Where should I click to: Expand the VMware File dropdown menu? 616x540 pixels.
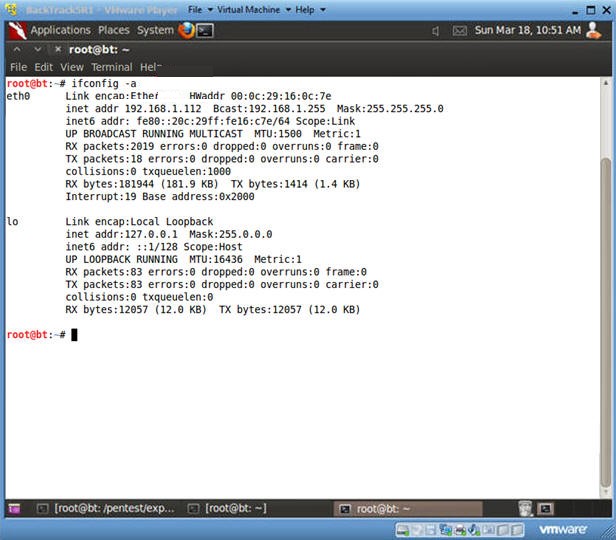click(x=199, y=9)
